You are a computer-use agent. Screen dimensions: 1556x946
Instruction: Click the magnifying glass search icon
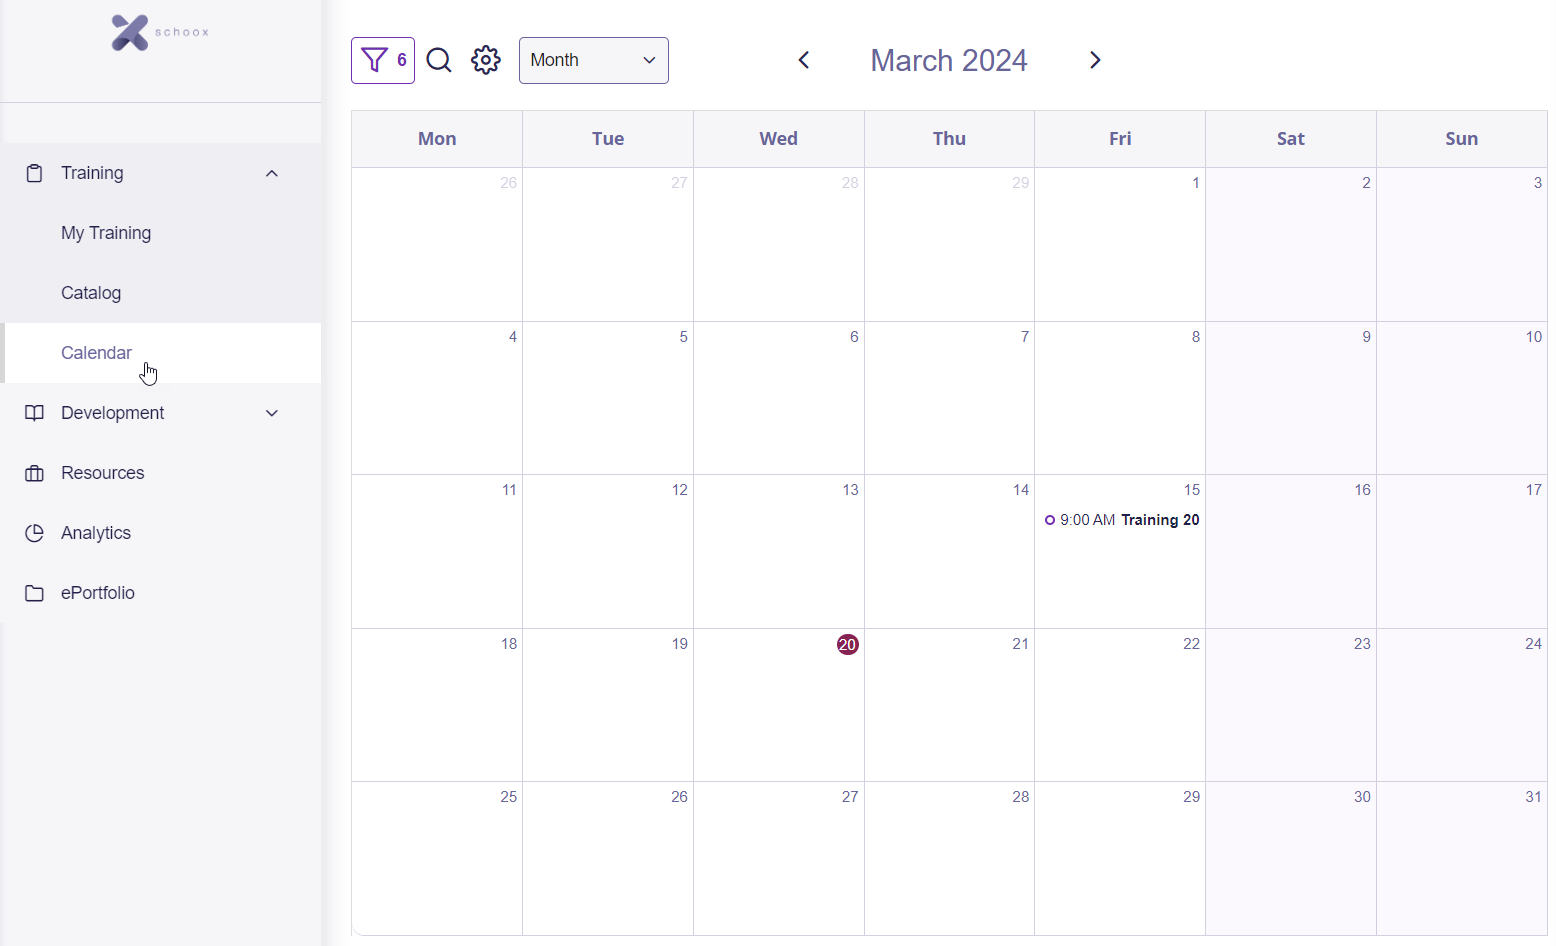(x=439, y=60)
